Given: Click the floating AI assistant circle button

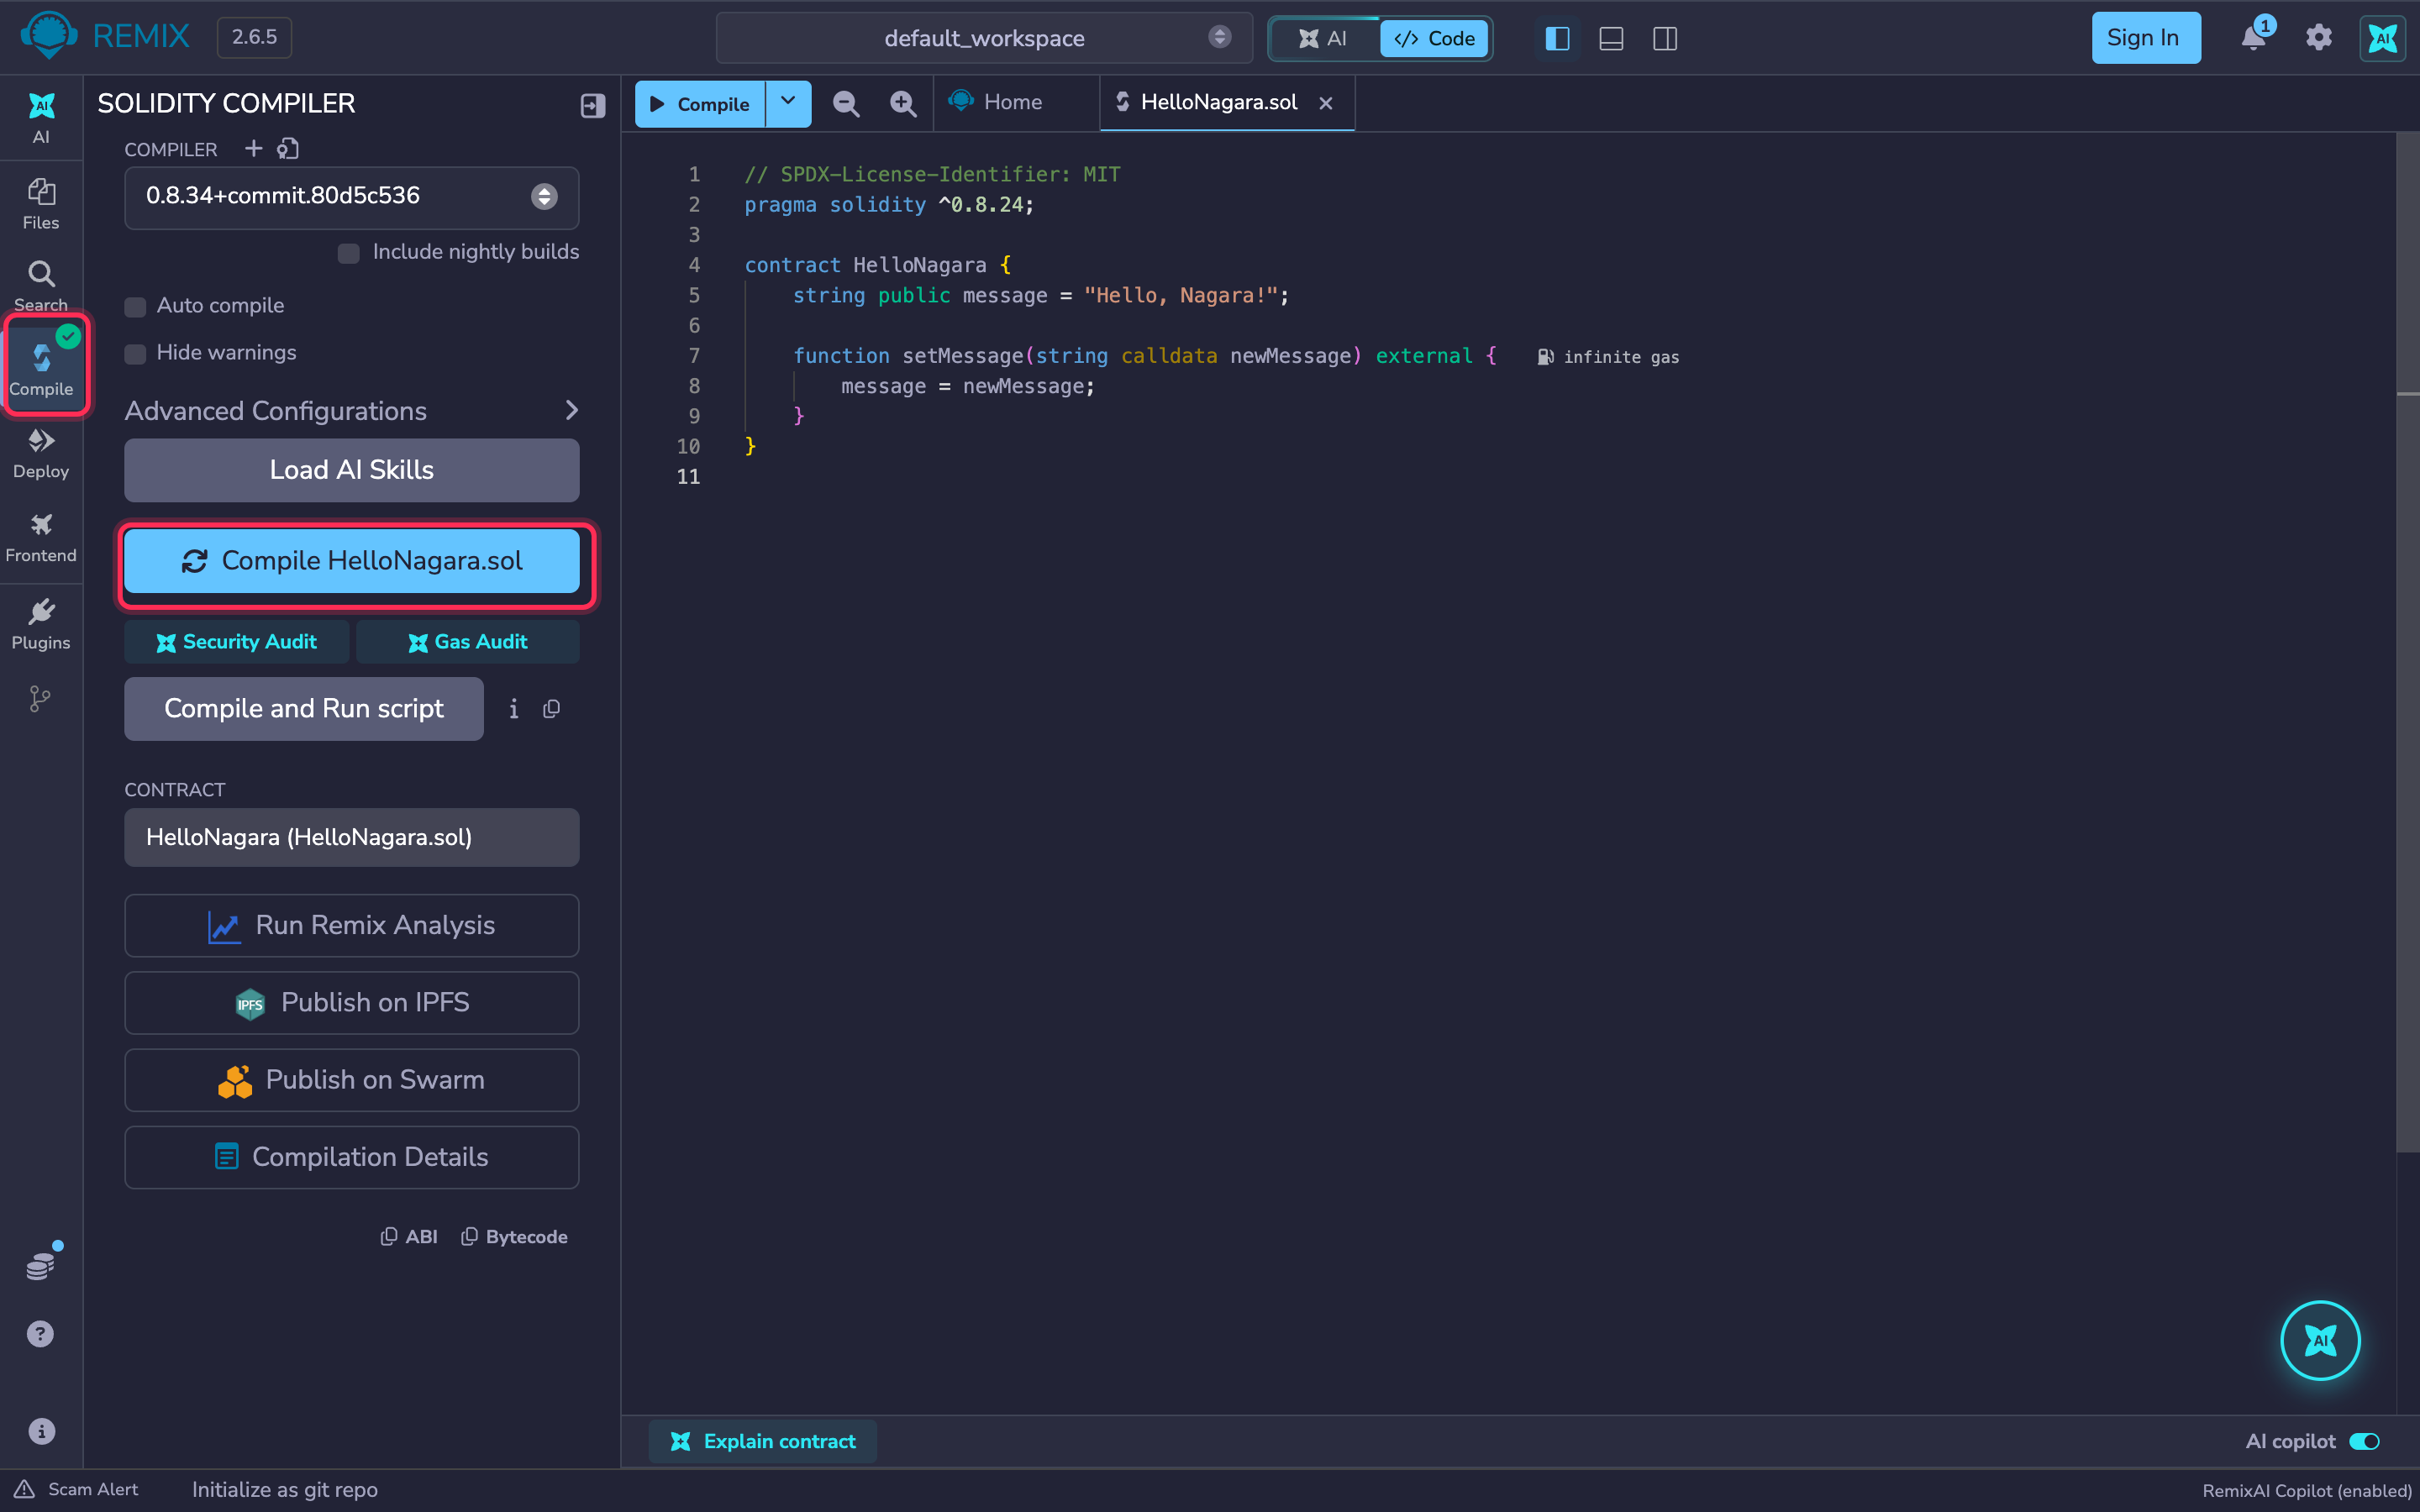Looking at the screenshot, I should click(x=2320, y=1340).
